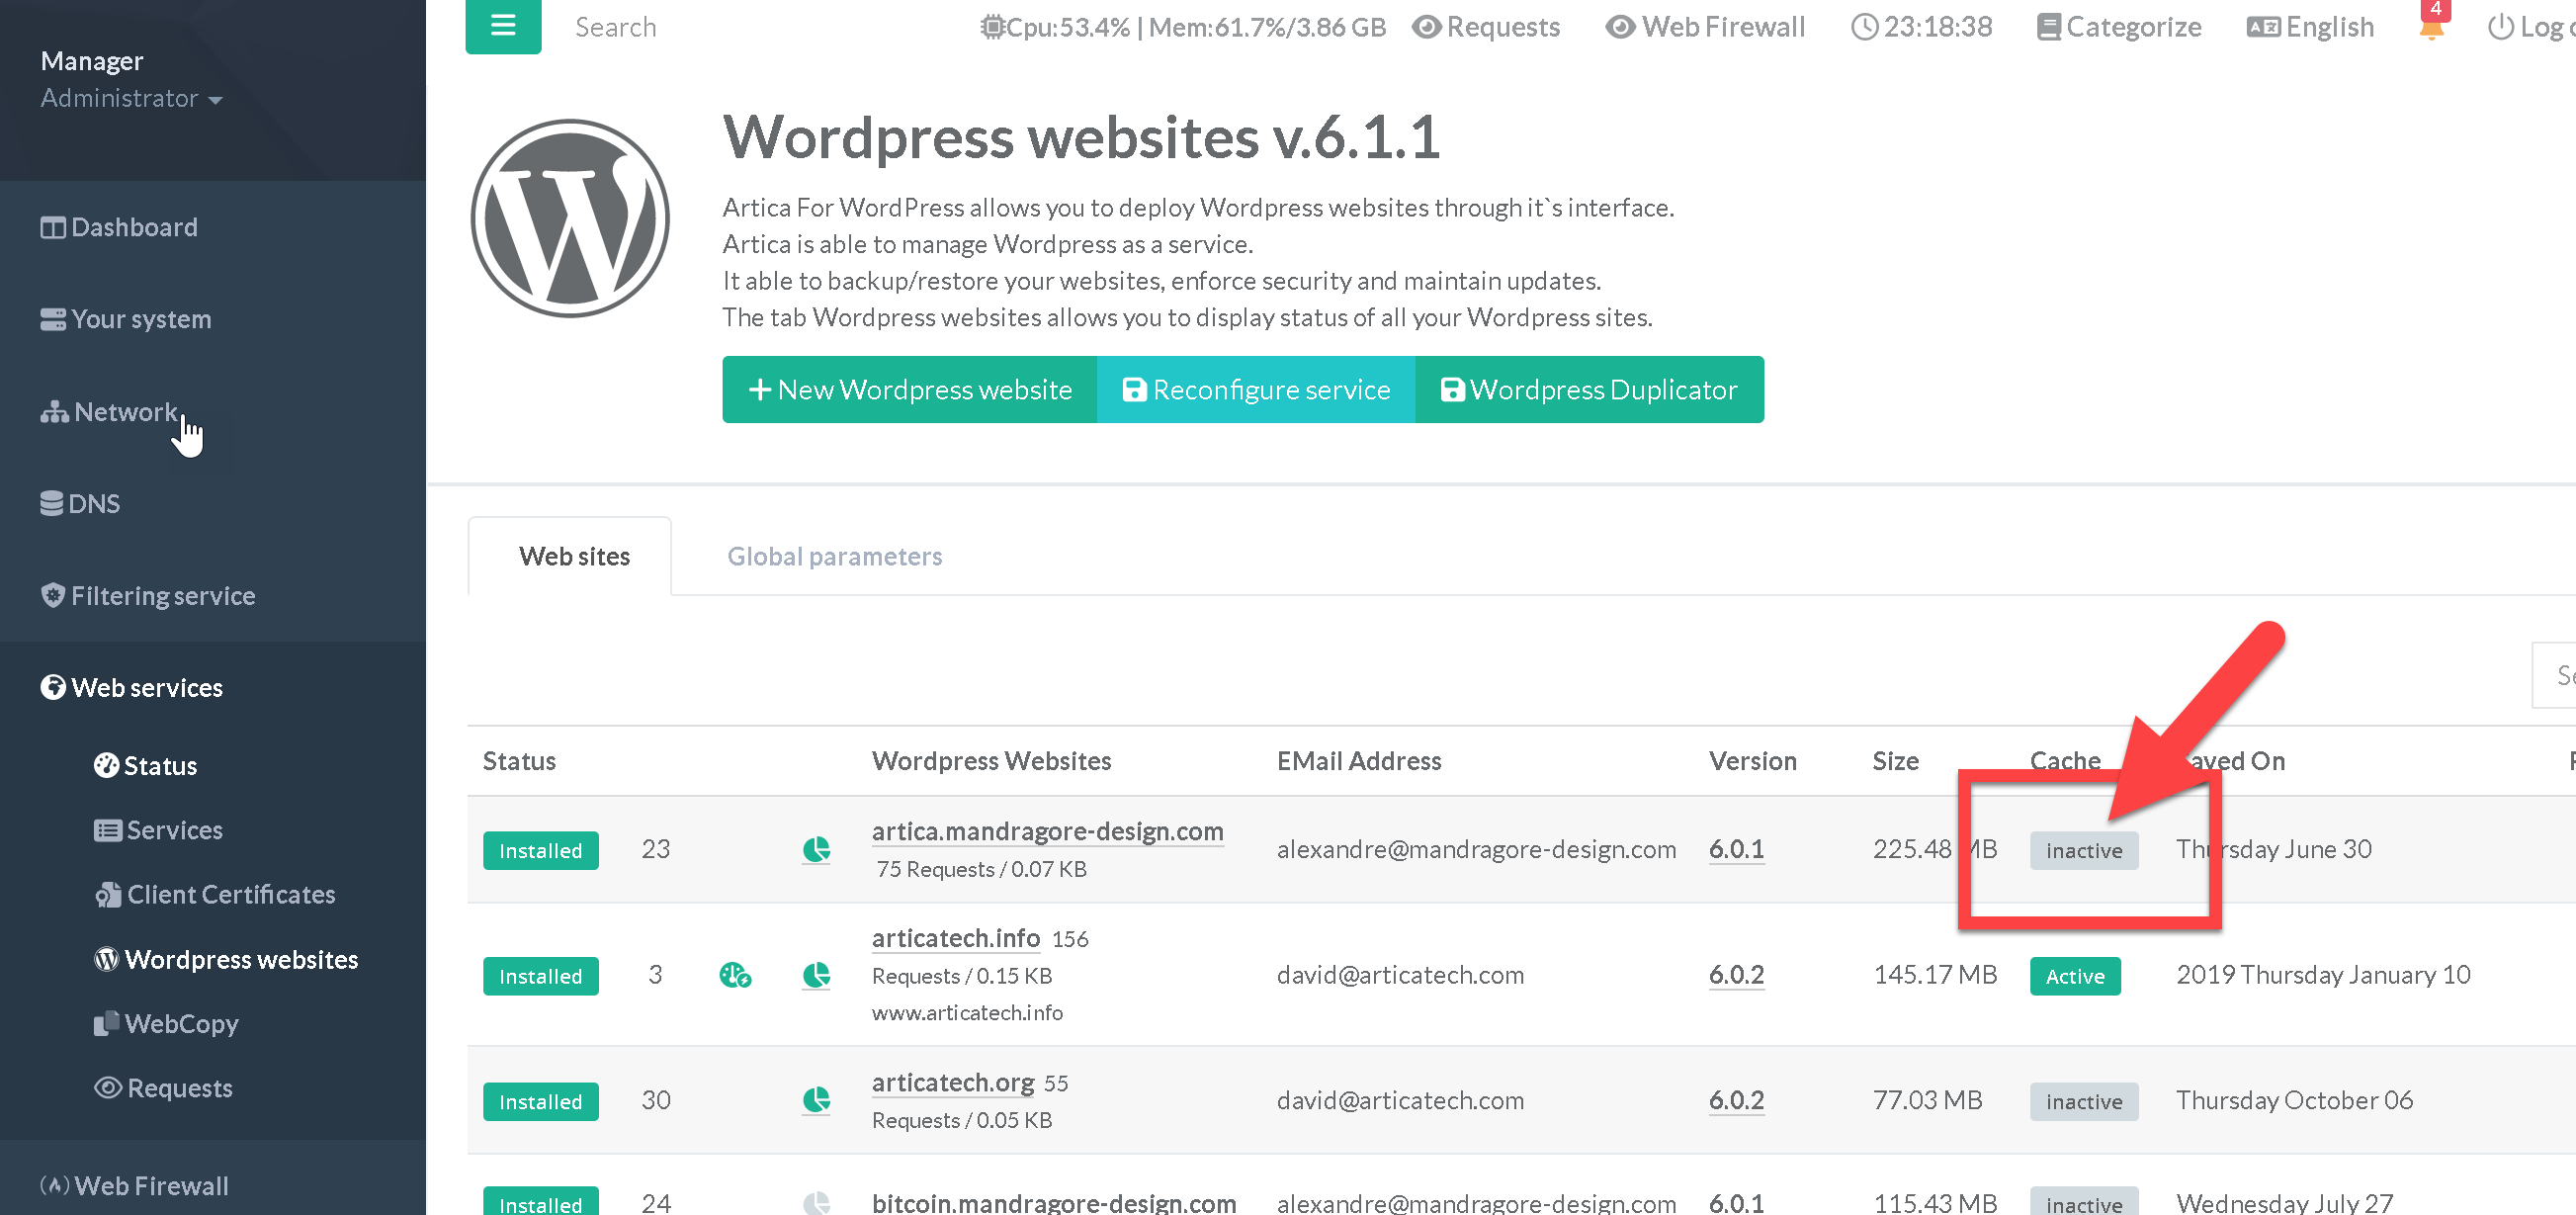Screen dimensions: 2576x1215
Task: Click pie chart icon in articatech.org row
Action: point(816,1101)
